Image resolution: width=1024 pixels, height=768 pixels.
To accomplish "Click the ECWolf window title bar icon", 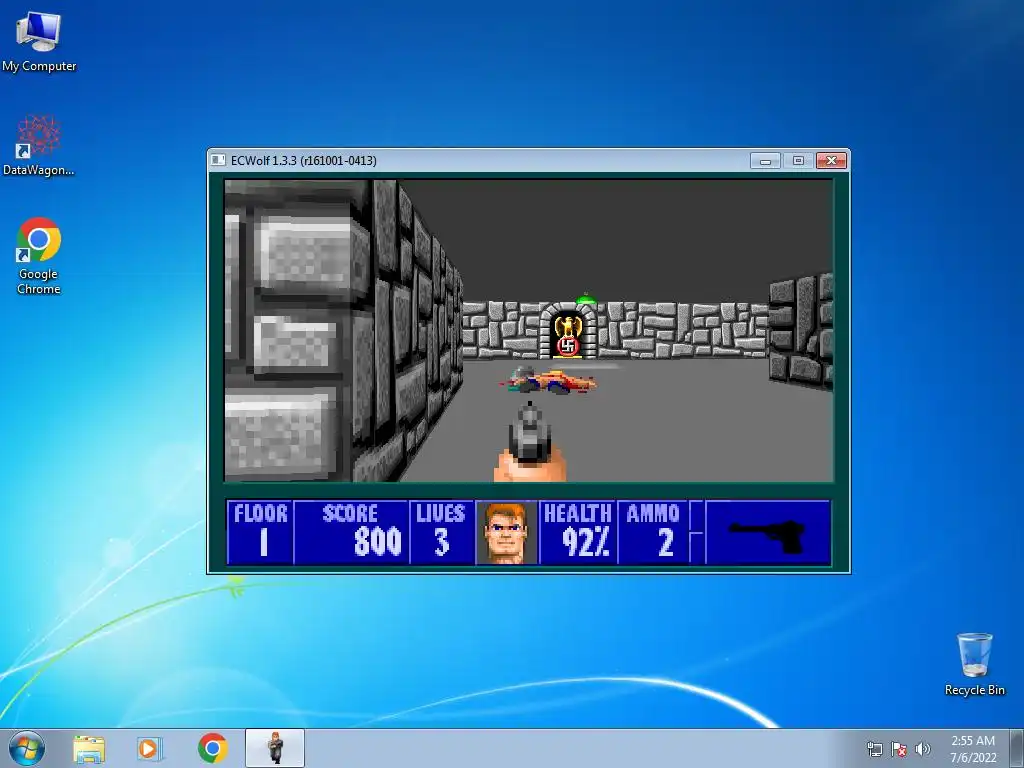I will [218, 160].
